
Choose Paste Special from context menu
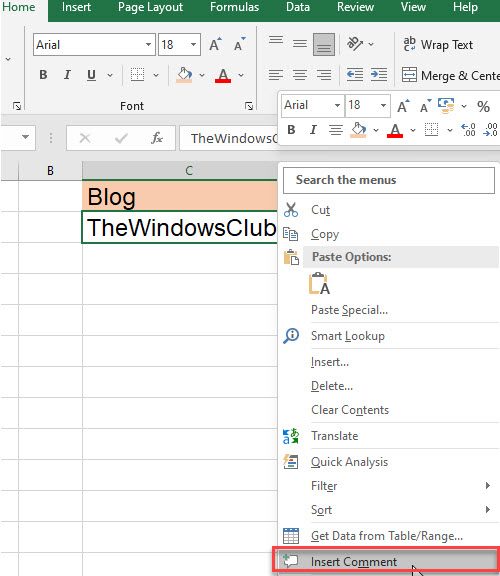click(x=389, y=310)
